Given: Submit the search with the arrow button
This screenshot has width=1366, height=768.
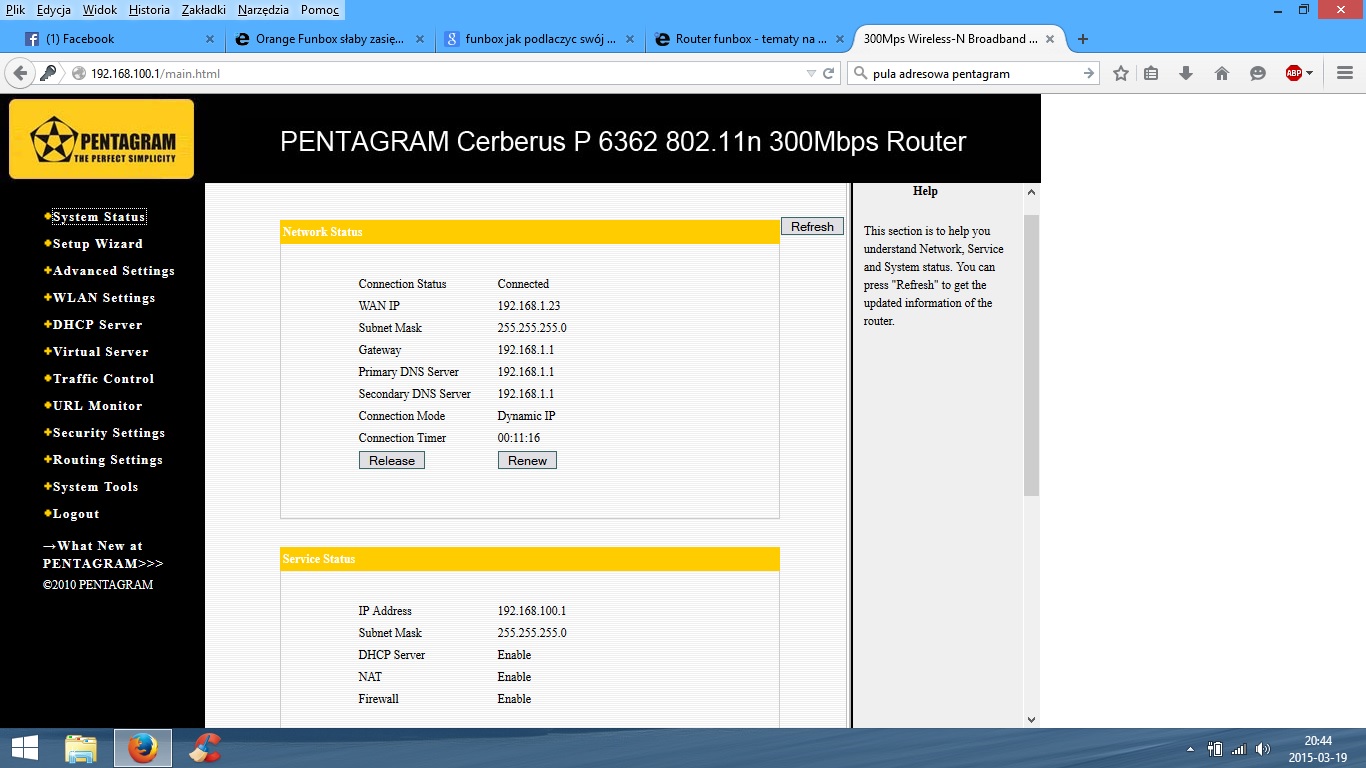Looking at the screenshot, I should coord(1088,74).
